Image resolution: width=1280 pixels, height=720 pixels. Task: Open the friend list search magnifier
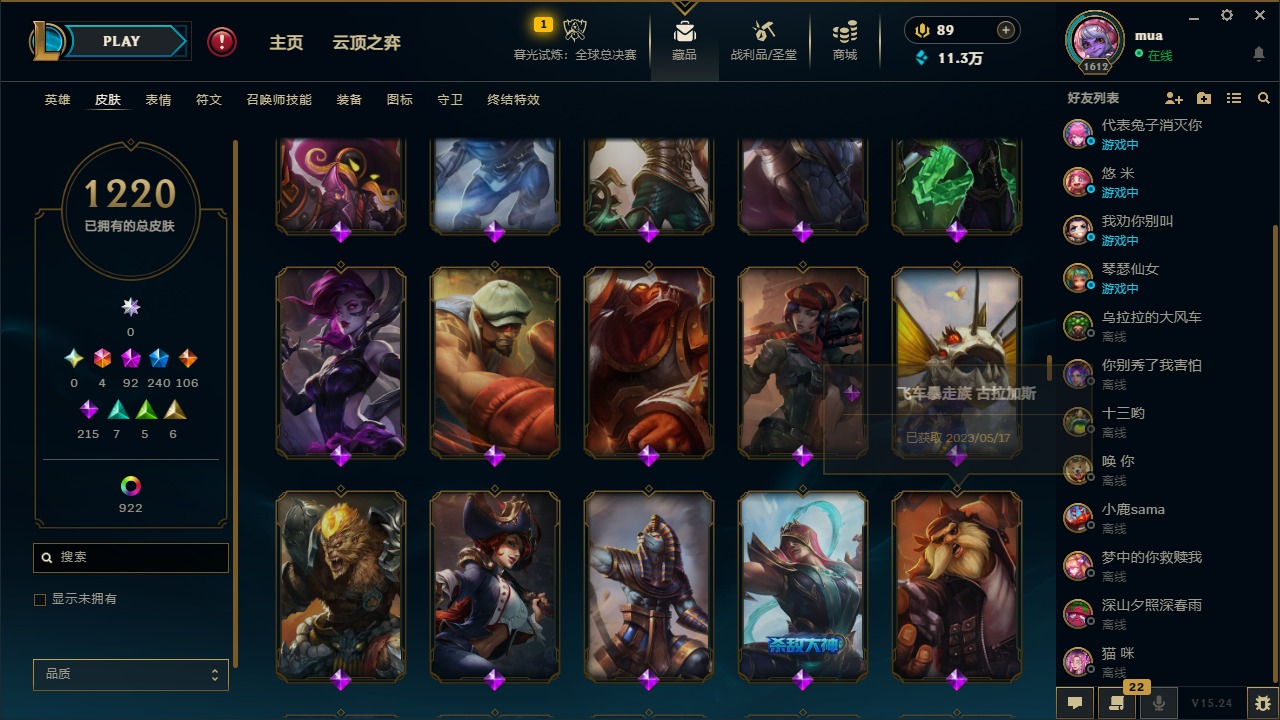pyautogui.click(x=1264, y=98)
